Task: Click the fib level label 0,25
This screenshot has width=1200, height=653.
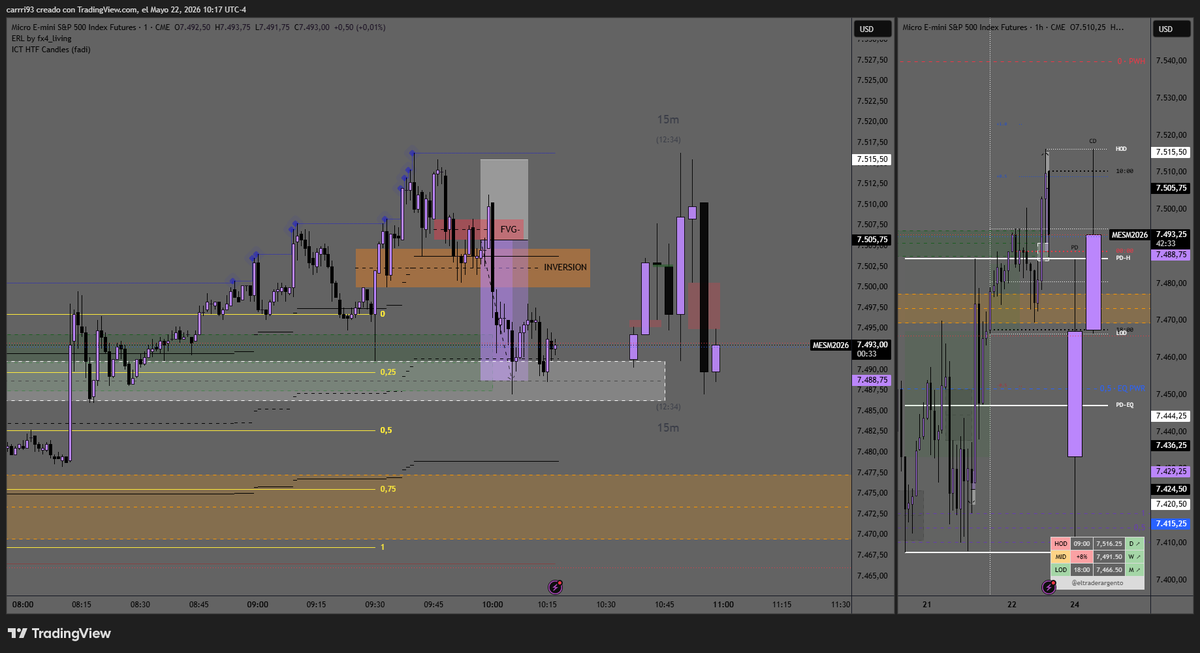Action: [388, 372]
